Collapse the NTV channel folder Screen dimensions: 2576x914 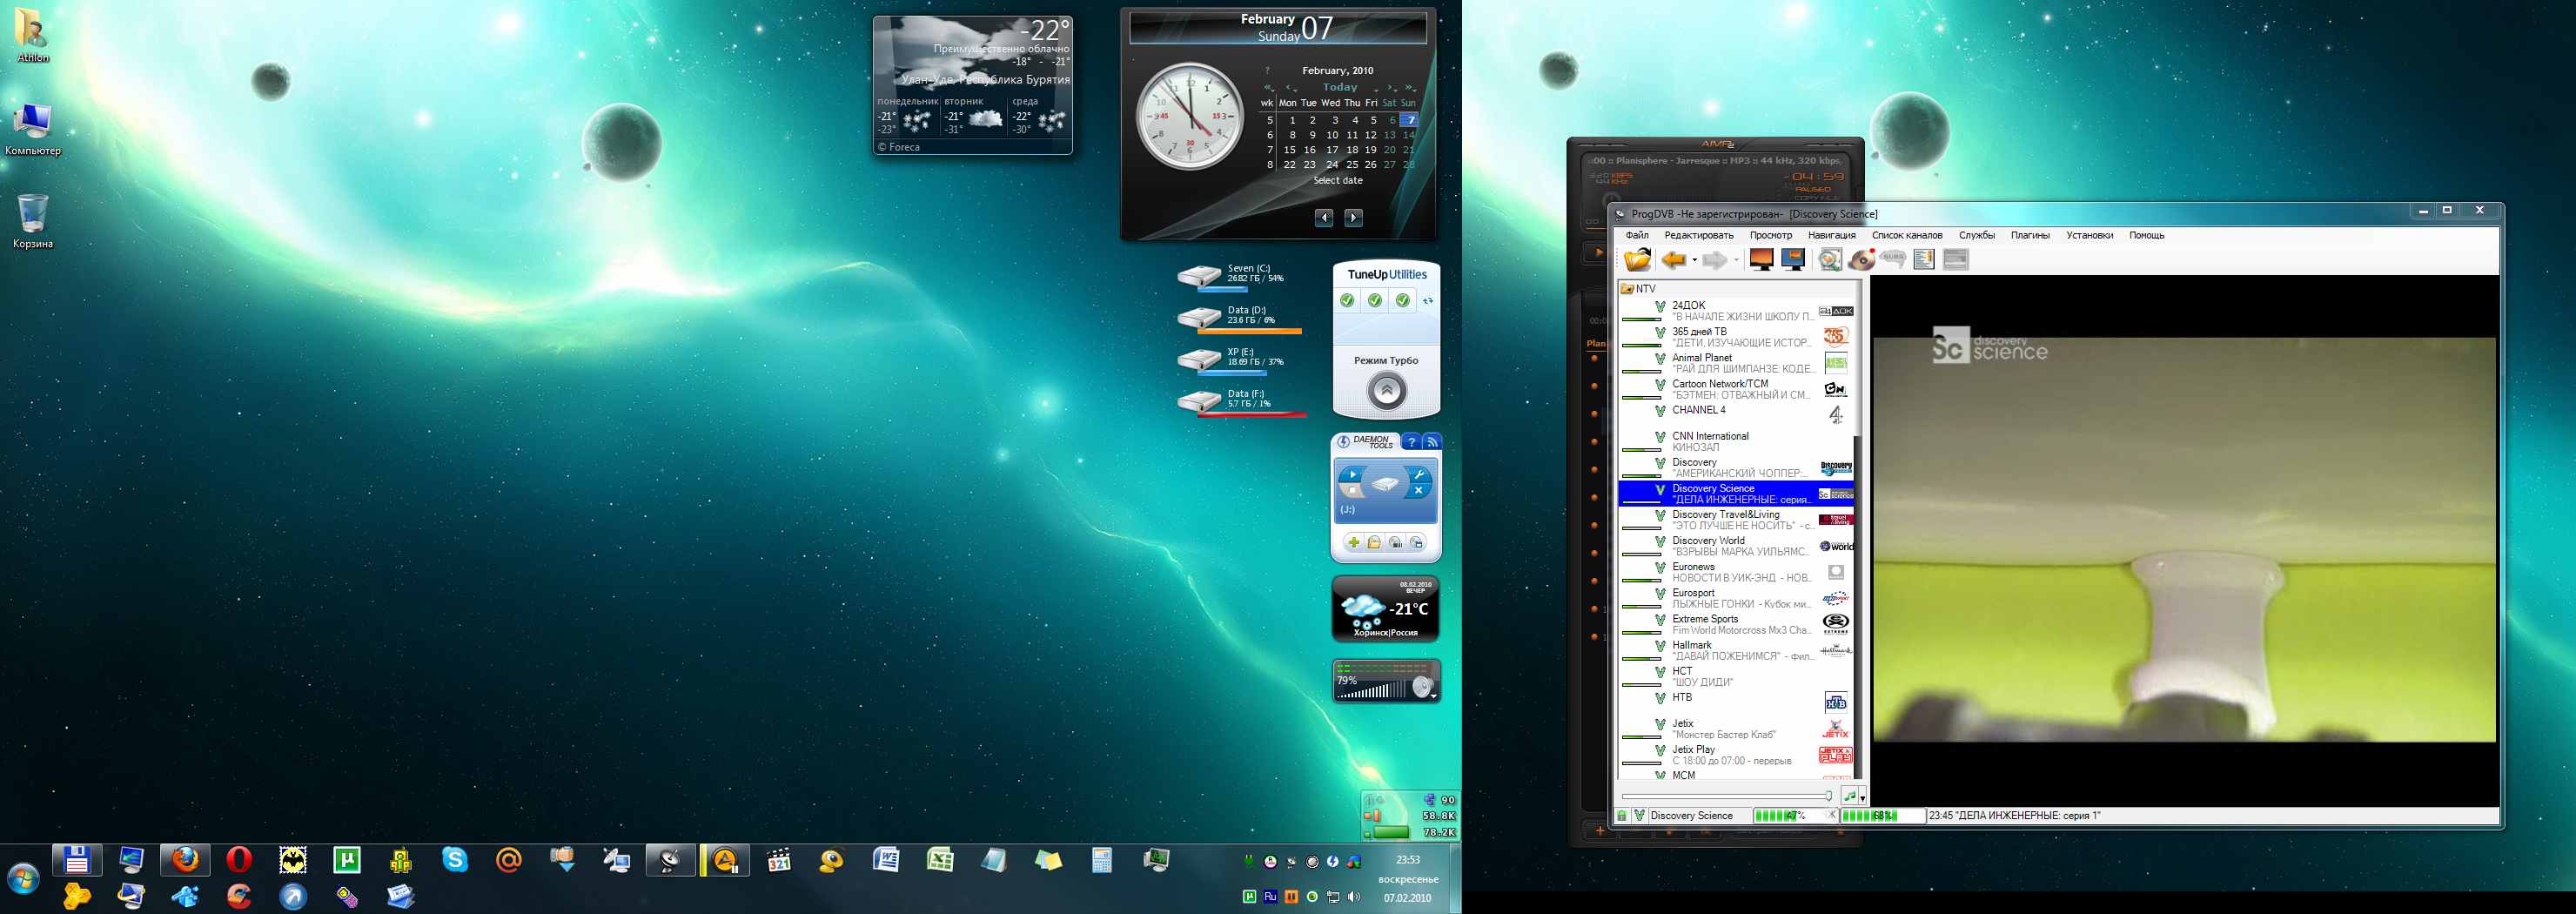1627,289
